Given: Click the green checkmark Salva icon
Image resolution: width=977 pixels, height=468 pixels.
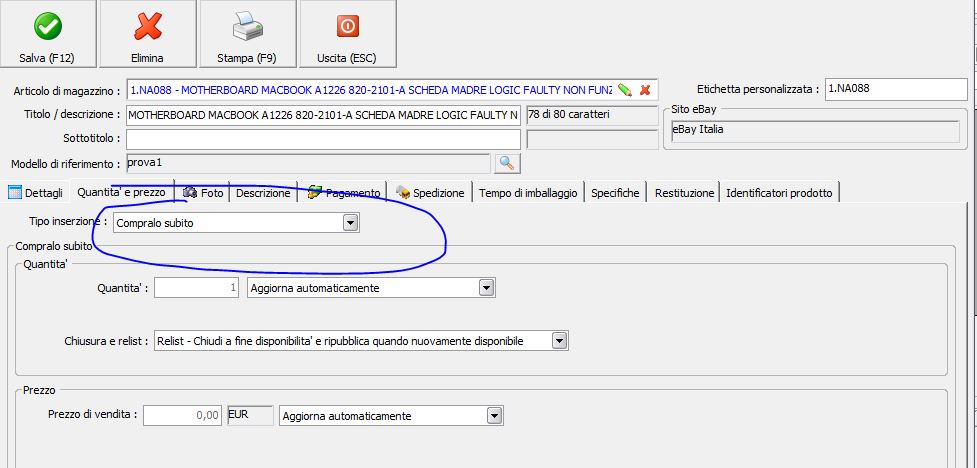Looking at the screenshot, I should tap(48, 26).
